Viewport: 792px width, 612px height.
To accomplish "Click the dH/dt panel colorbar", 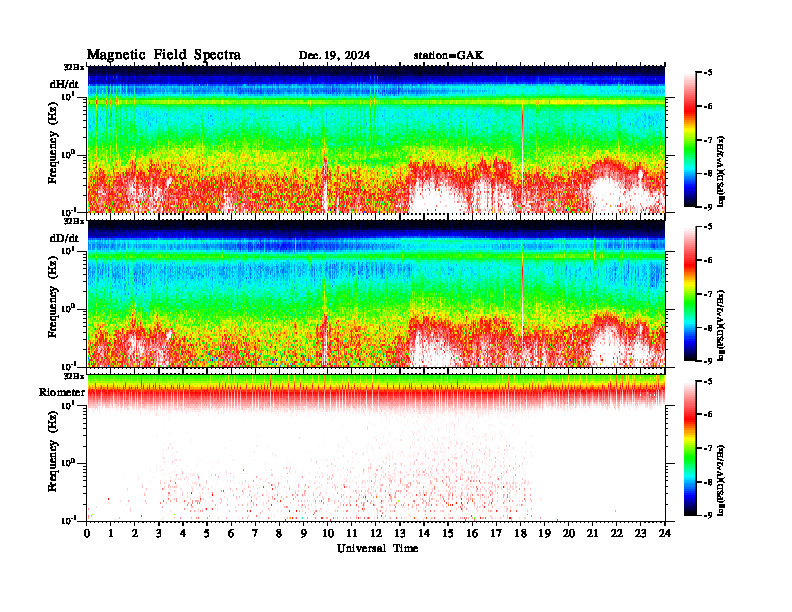I will (x=690, y=140).
